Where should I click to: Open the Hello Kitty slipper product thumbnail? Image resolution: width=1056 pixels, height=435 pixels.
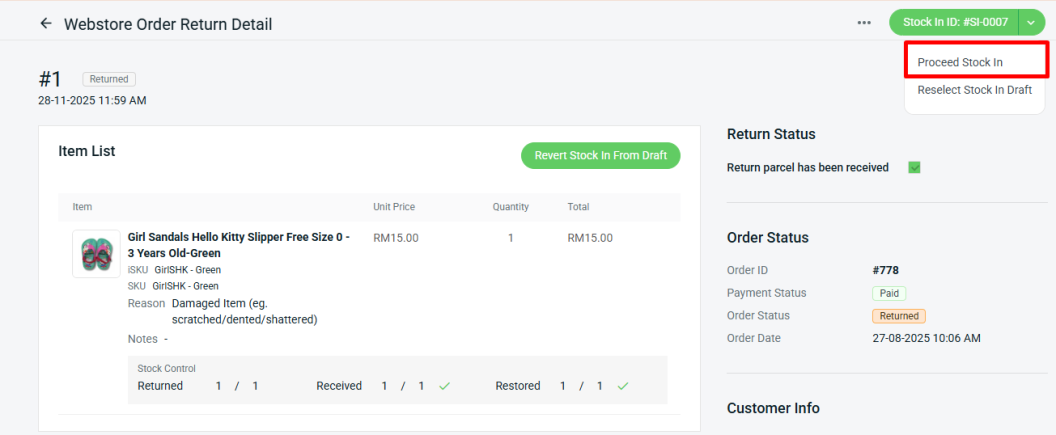click(x=97, y=254)
